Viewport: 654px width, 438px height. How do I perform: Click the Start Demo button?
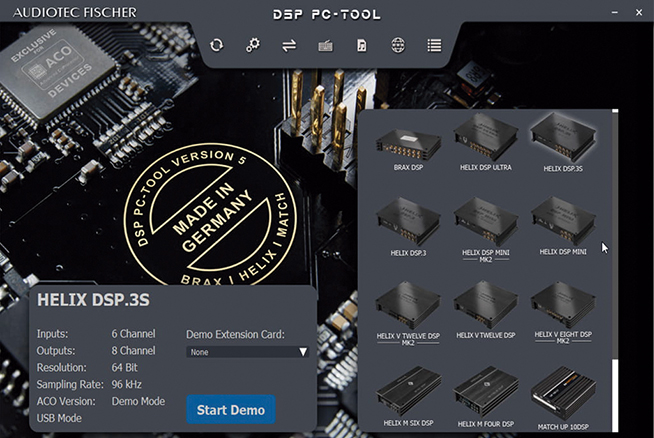pos(231,410)
